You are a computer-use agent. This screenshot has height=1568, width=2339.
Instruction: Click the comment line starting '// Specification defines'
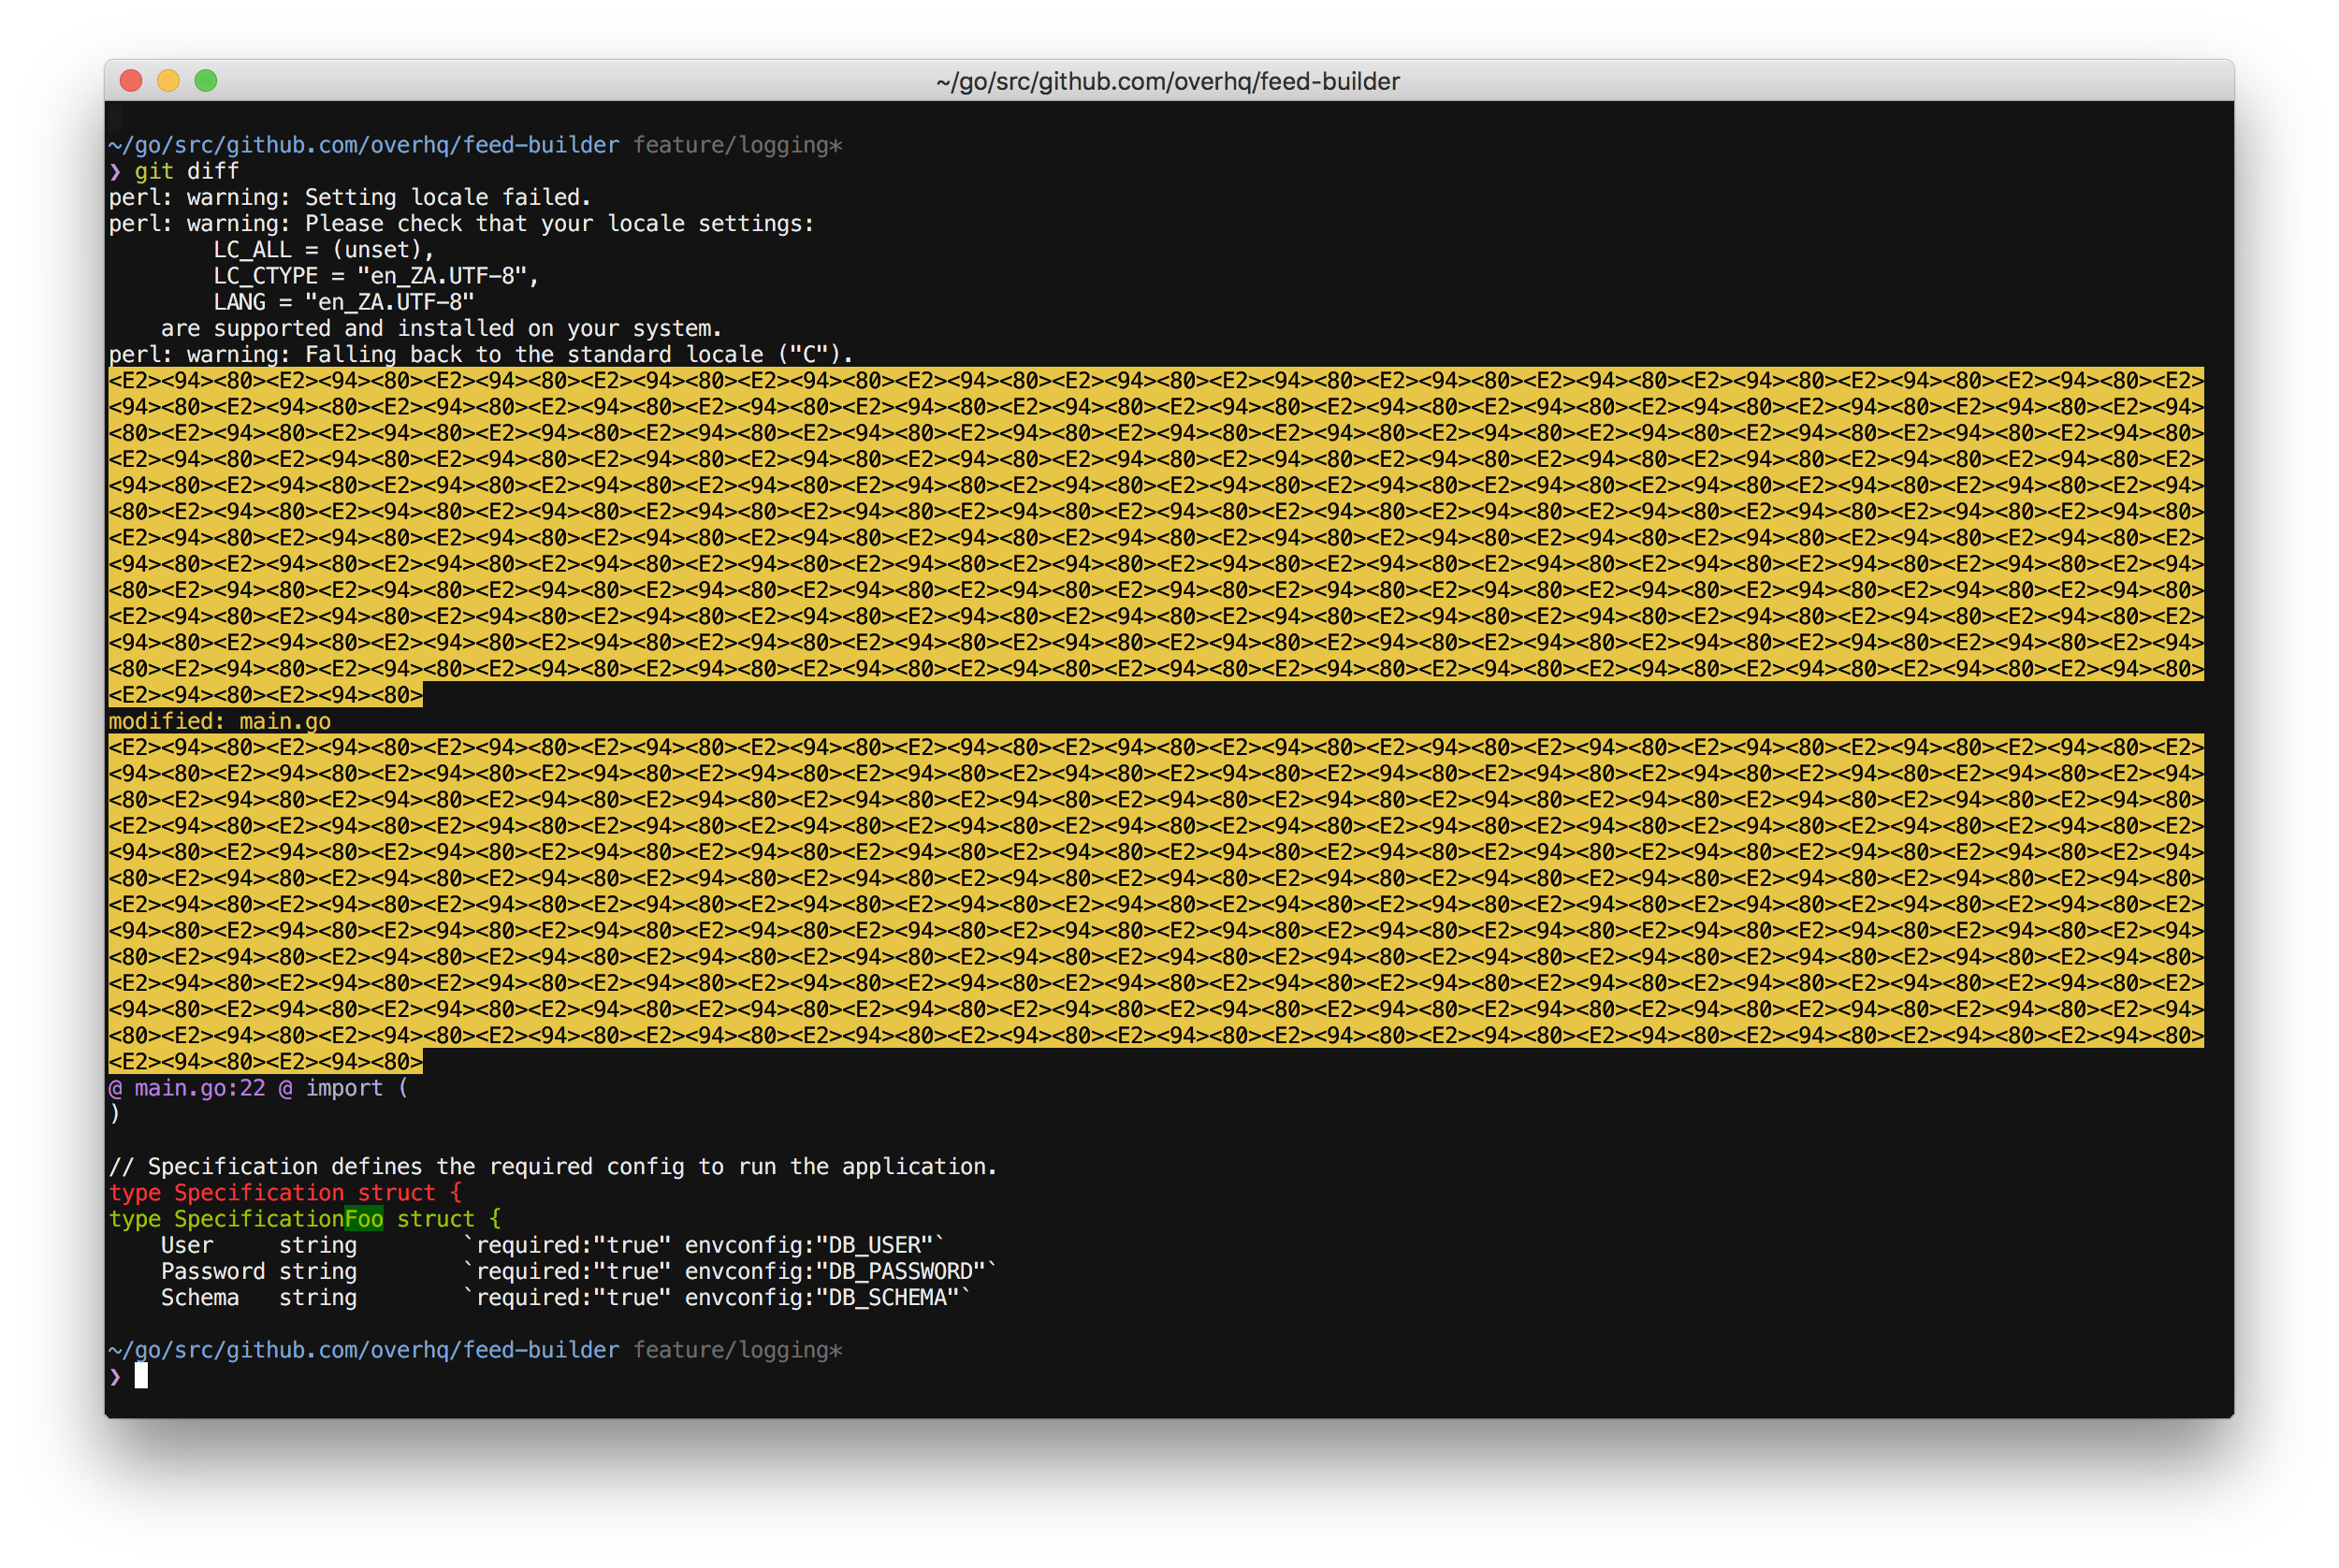point(552,1167)
